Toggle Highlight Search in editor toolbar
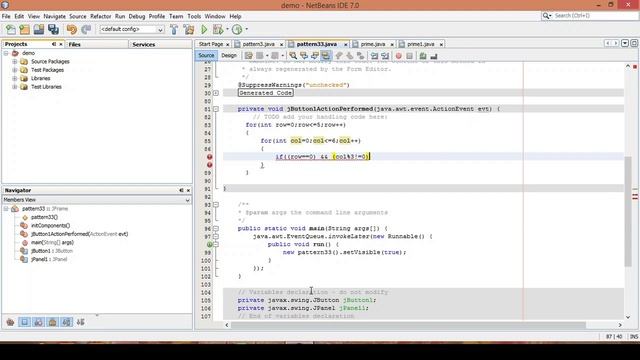Image resolution: width=640 pixels, height=360 pixels. coord(326,56)
